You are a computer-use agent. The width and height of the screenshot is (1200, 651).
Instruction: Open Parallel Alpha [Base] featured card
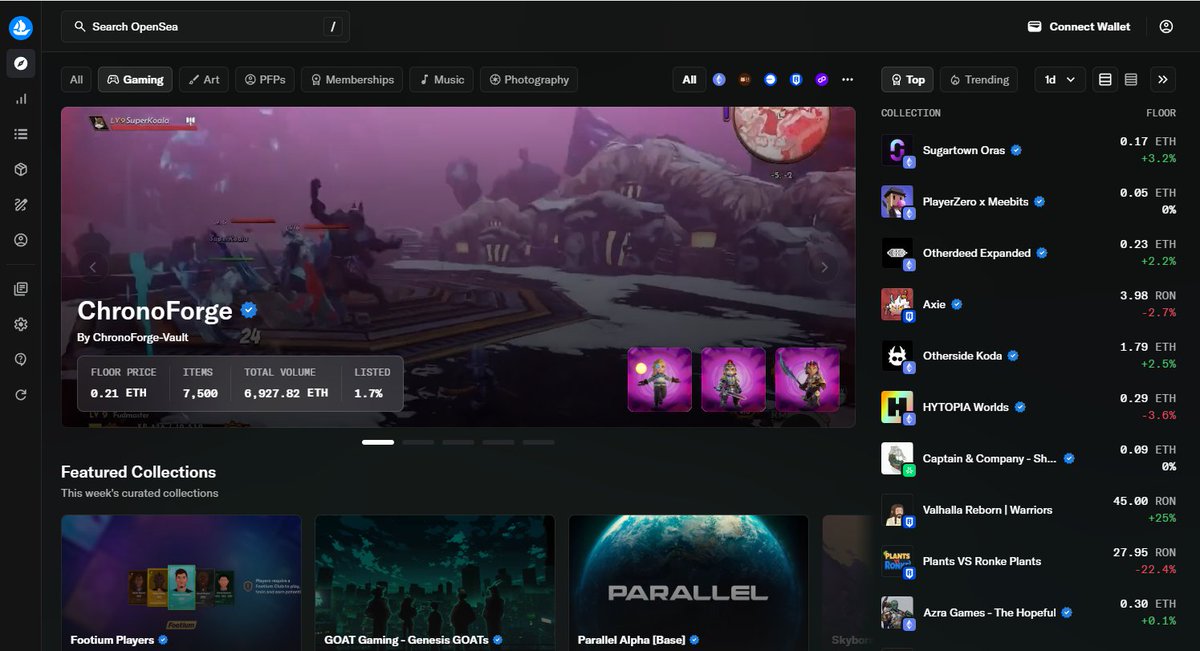point(689,583)
